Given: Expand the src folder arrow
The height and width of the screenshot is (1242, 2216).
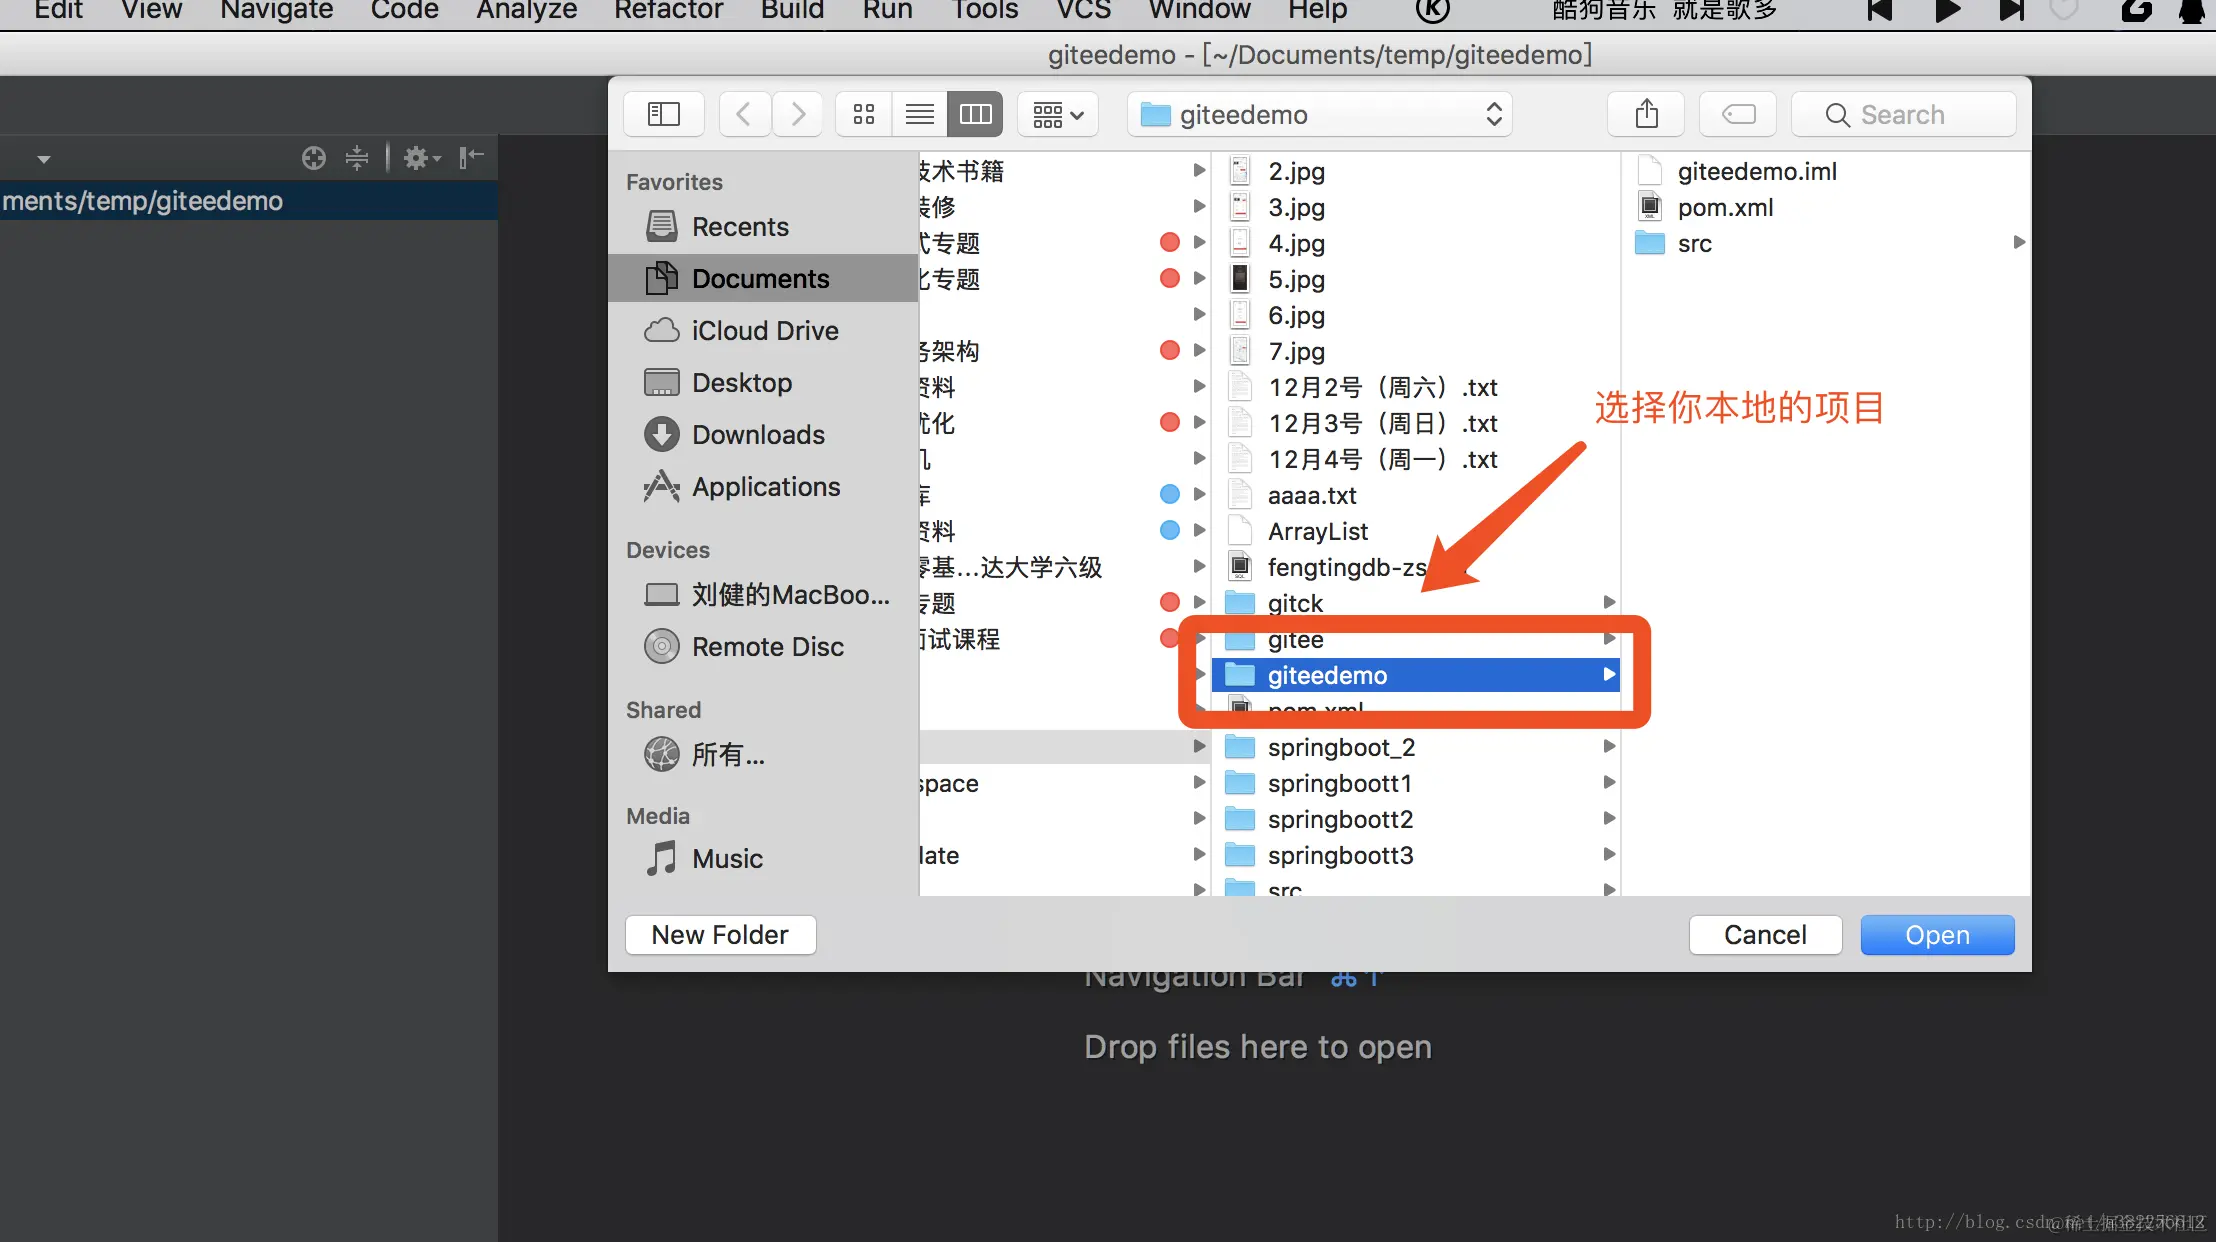Looking at the screenshot, I should click(2019, 243).
